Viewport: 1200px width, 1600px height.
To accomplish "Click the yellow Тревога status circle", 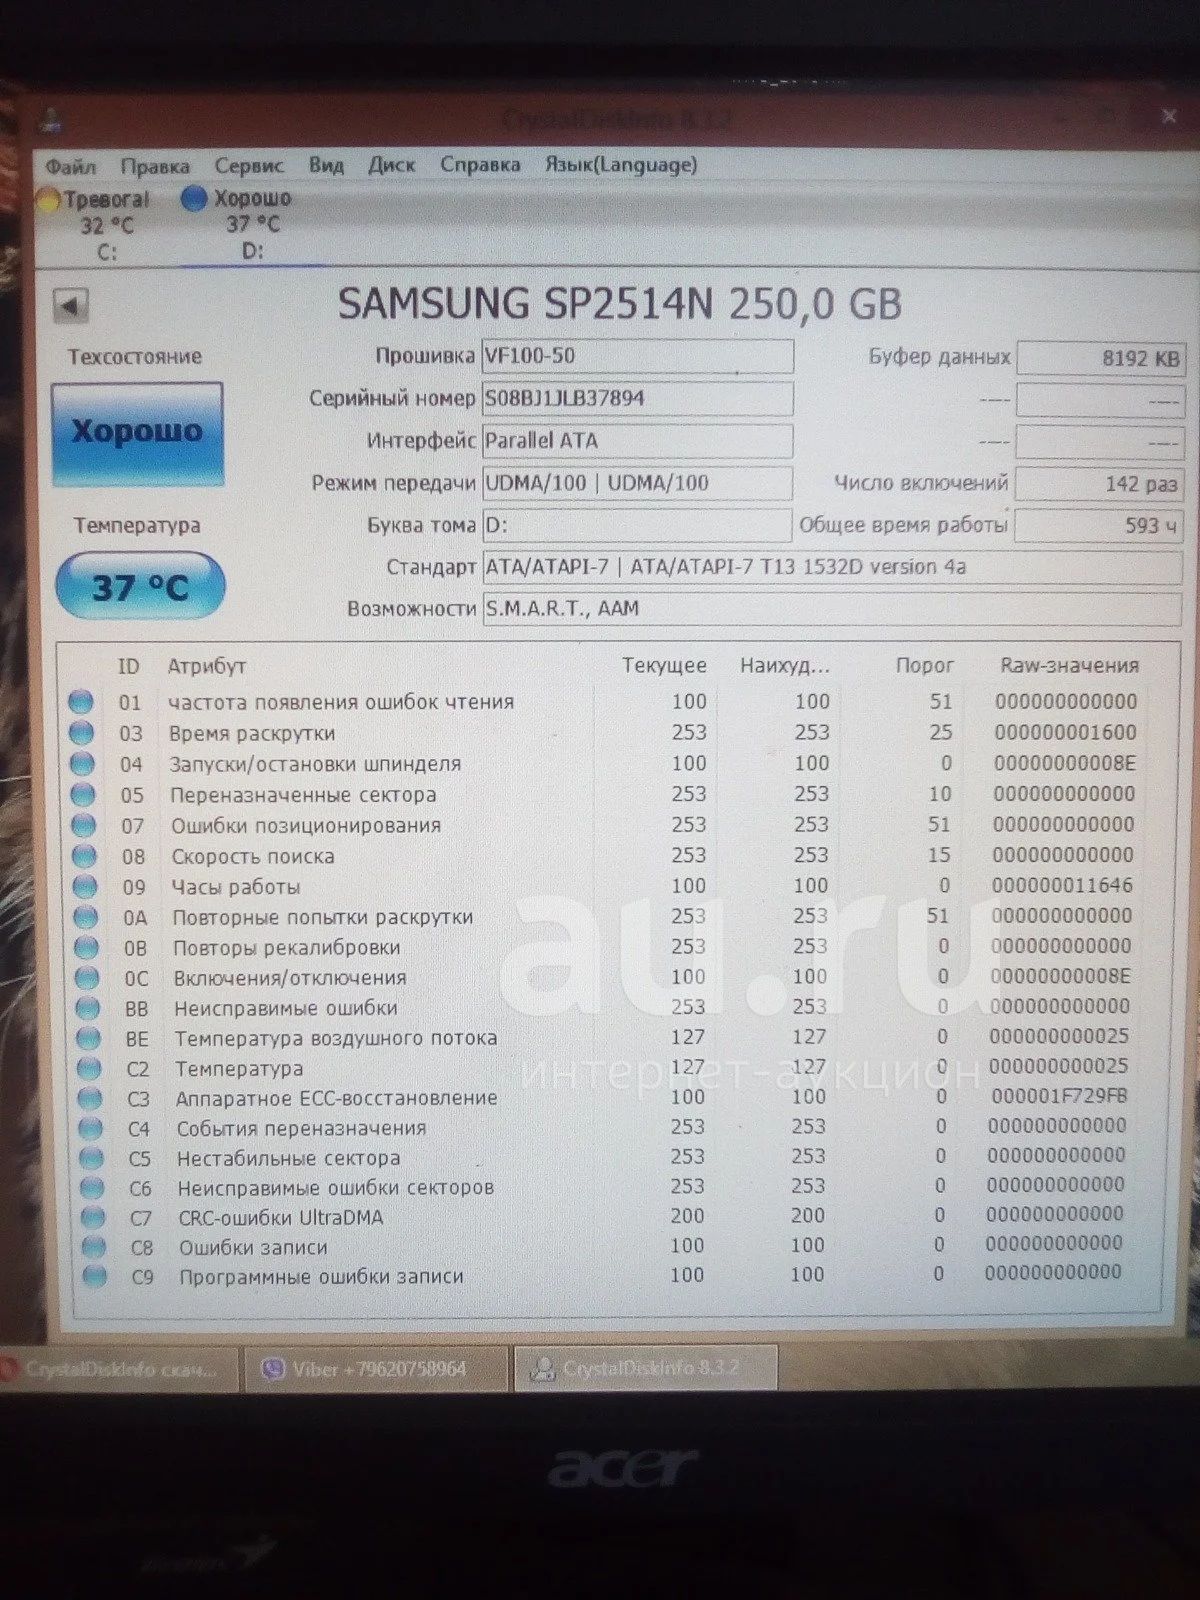I will pos(49,200).
